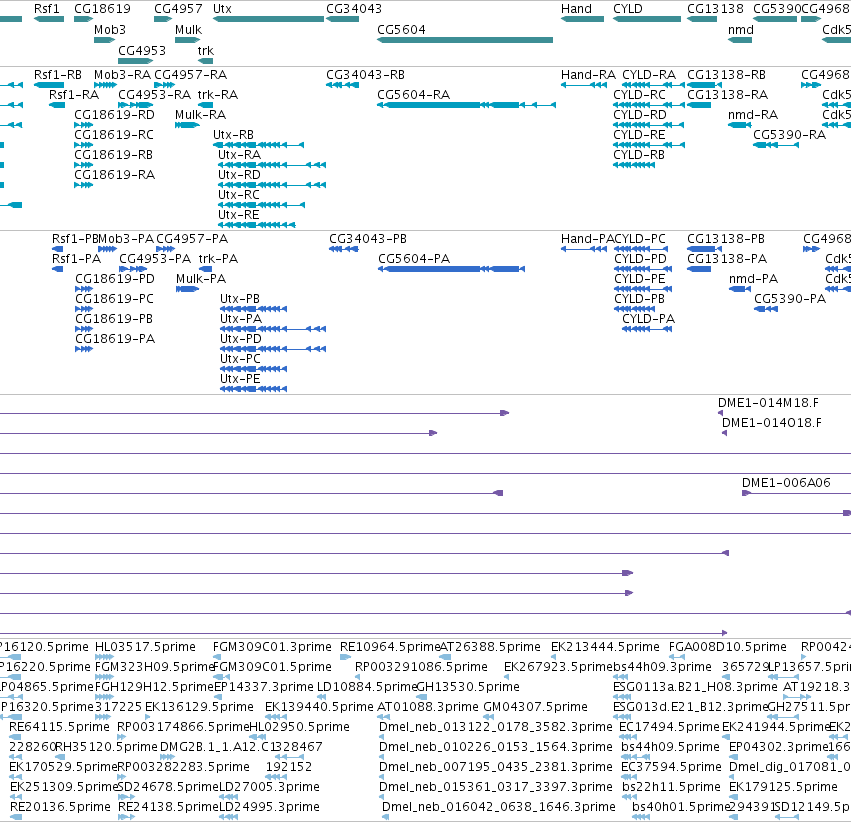This screenshot has width=851, height=822.
Task: Select the 'RE10964.5prime' EST label
Action: [x=390, y=647]
